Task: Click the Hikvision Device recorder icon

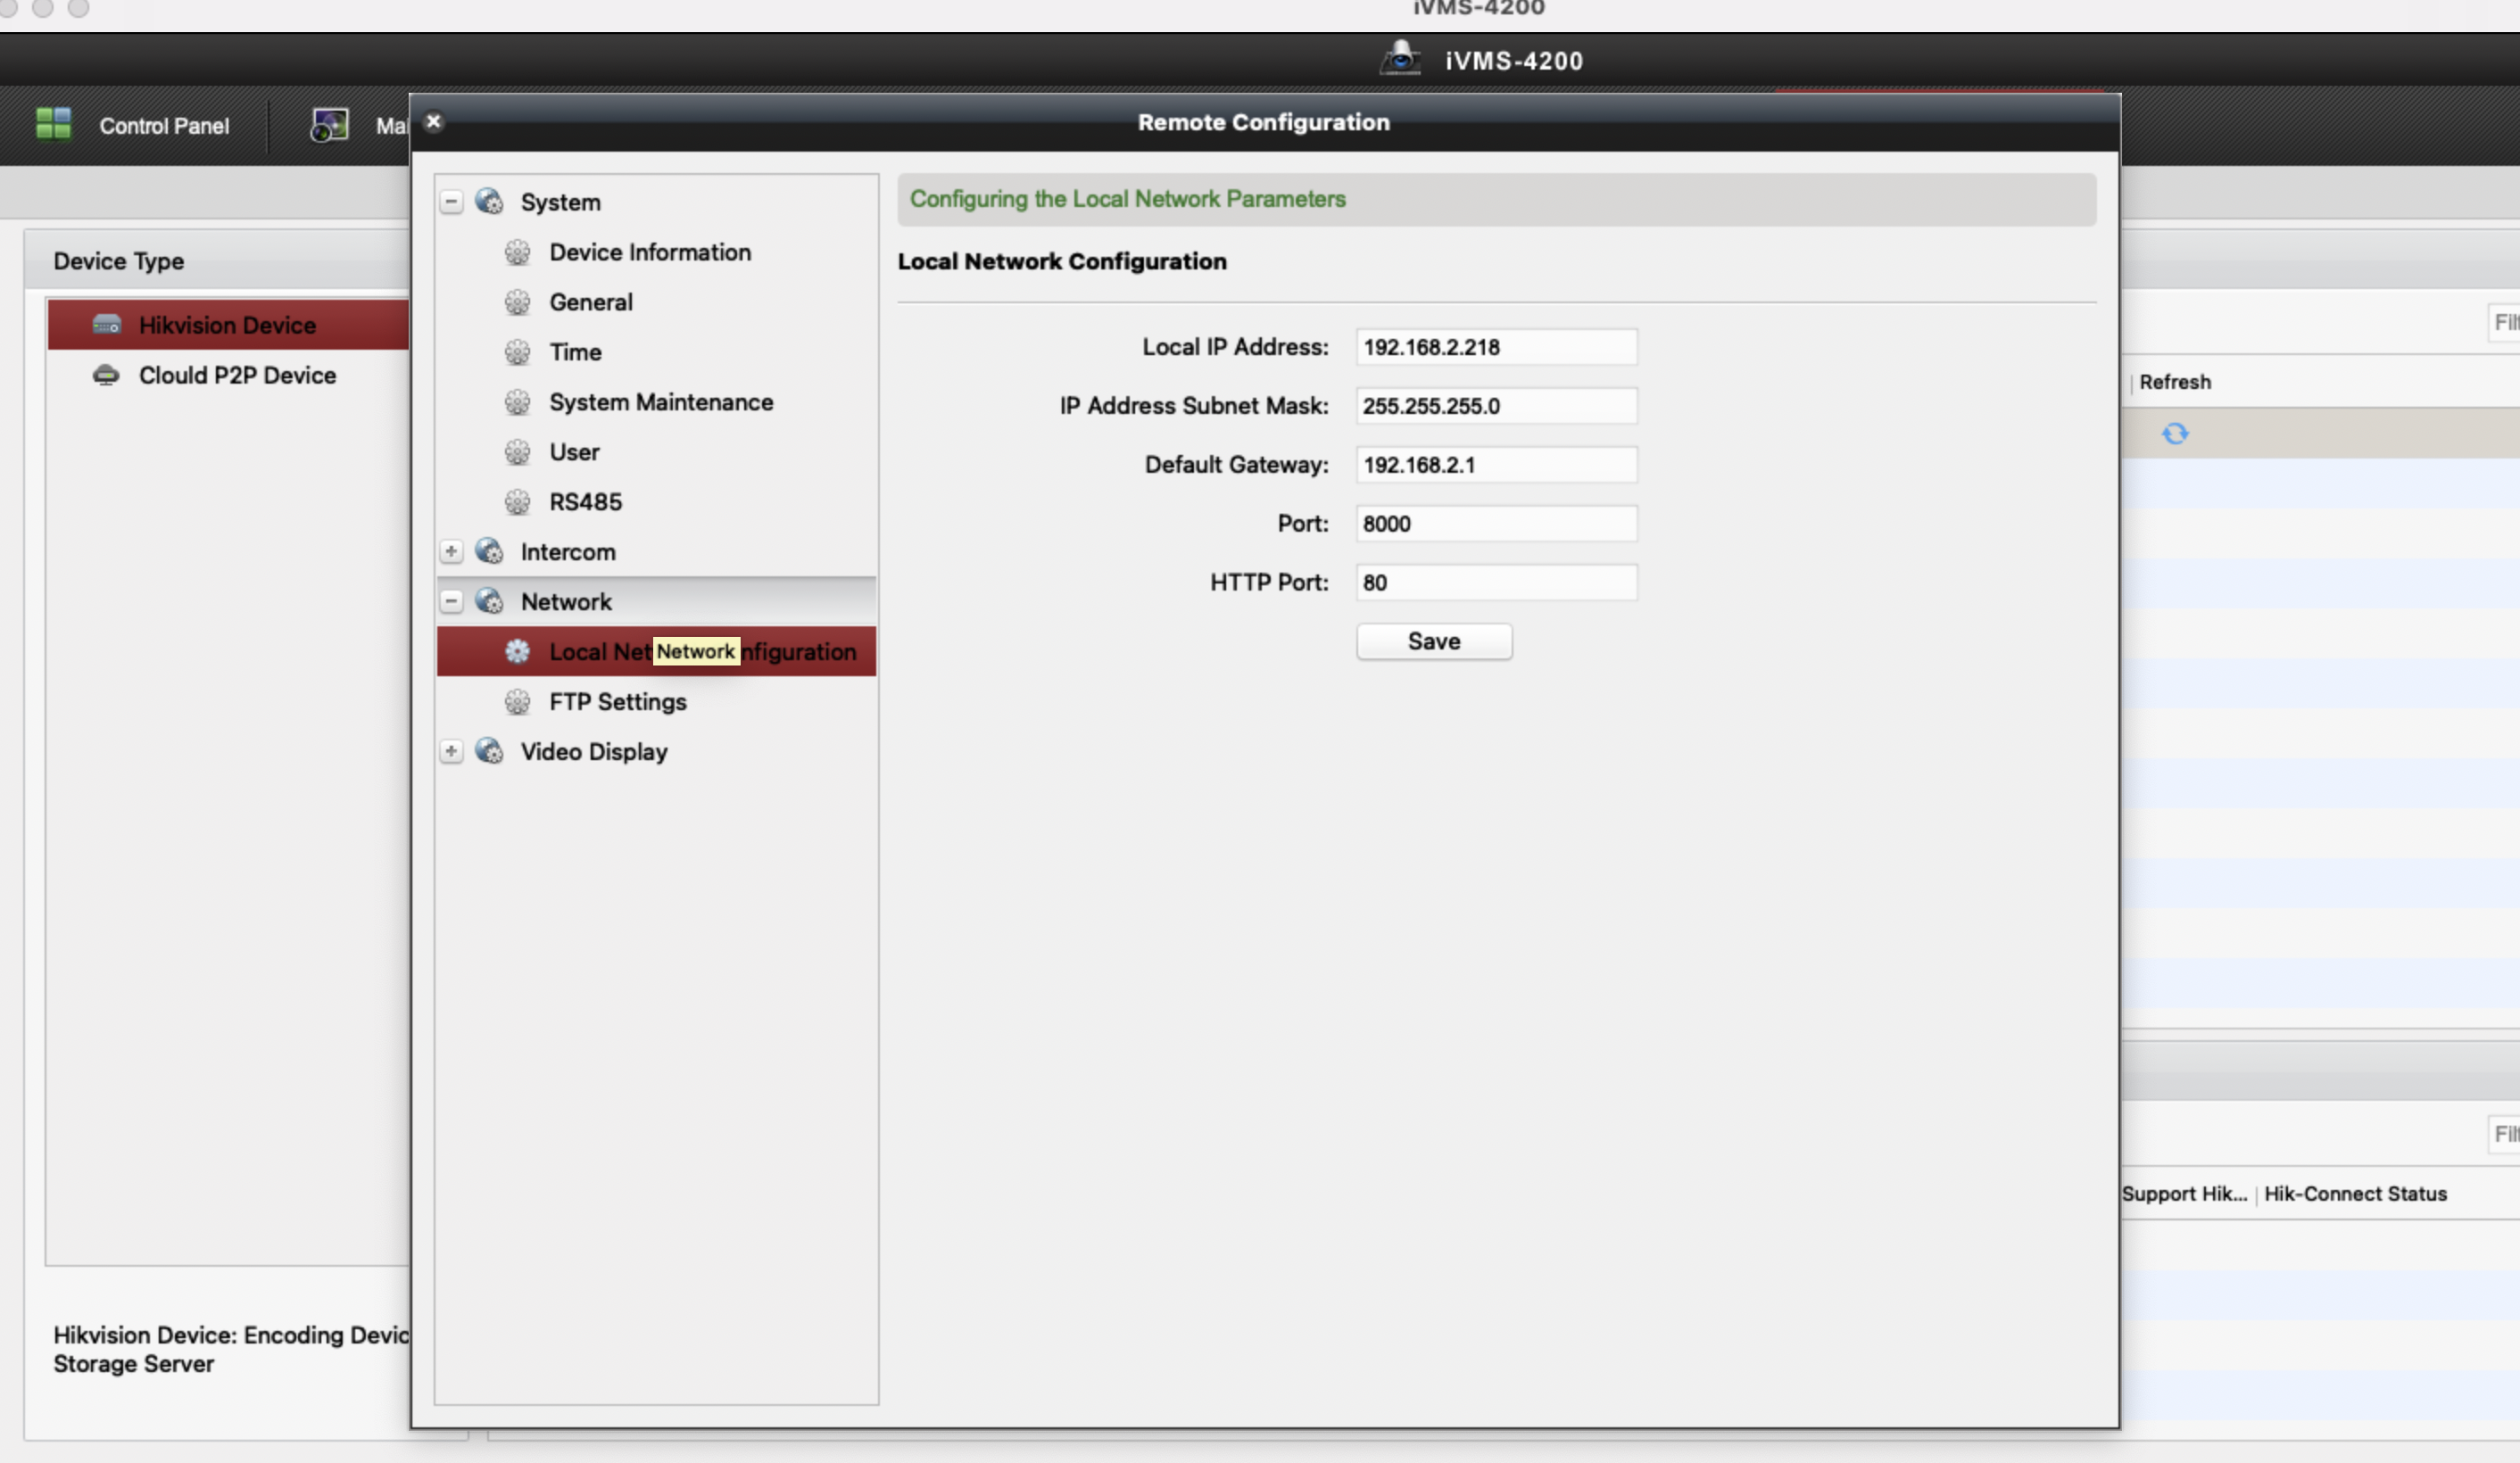Action: point(106,325)
